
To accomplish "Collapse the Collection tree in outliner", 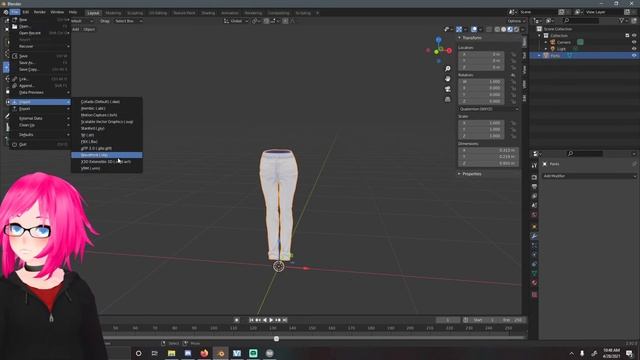I will pos(539,36).
